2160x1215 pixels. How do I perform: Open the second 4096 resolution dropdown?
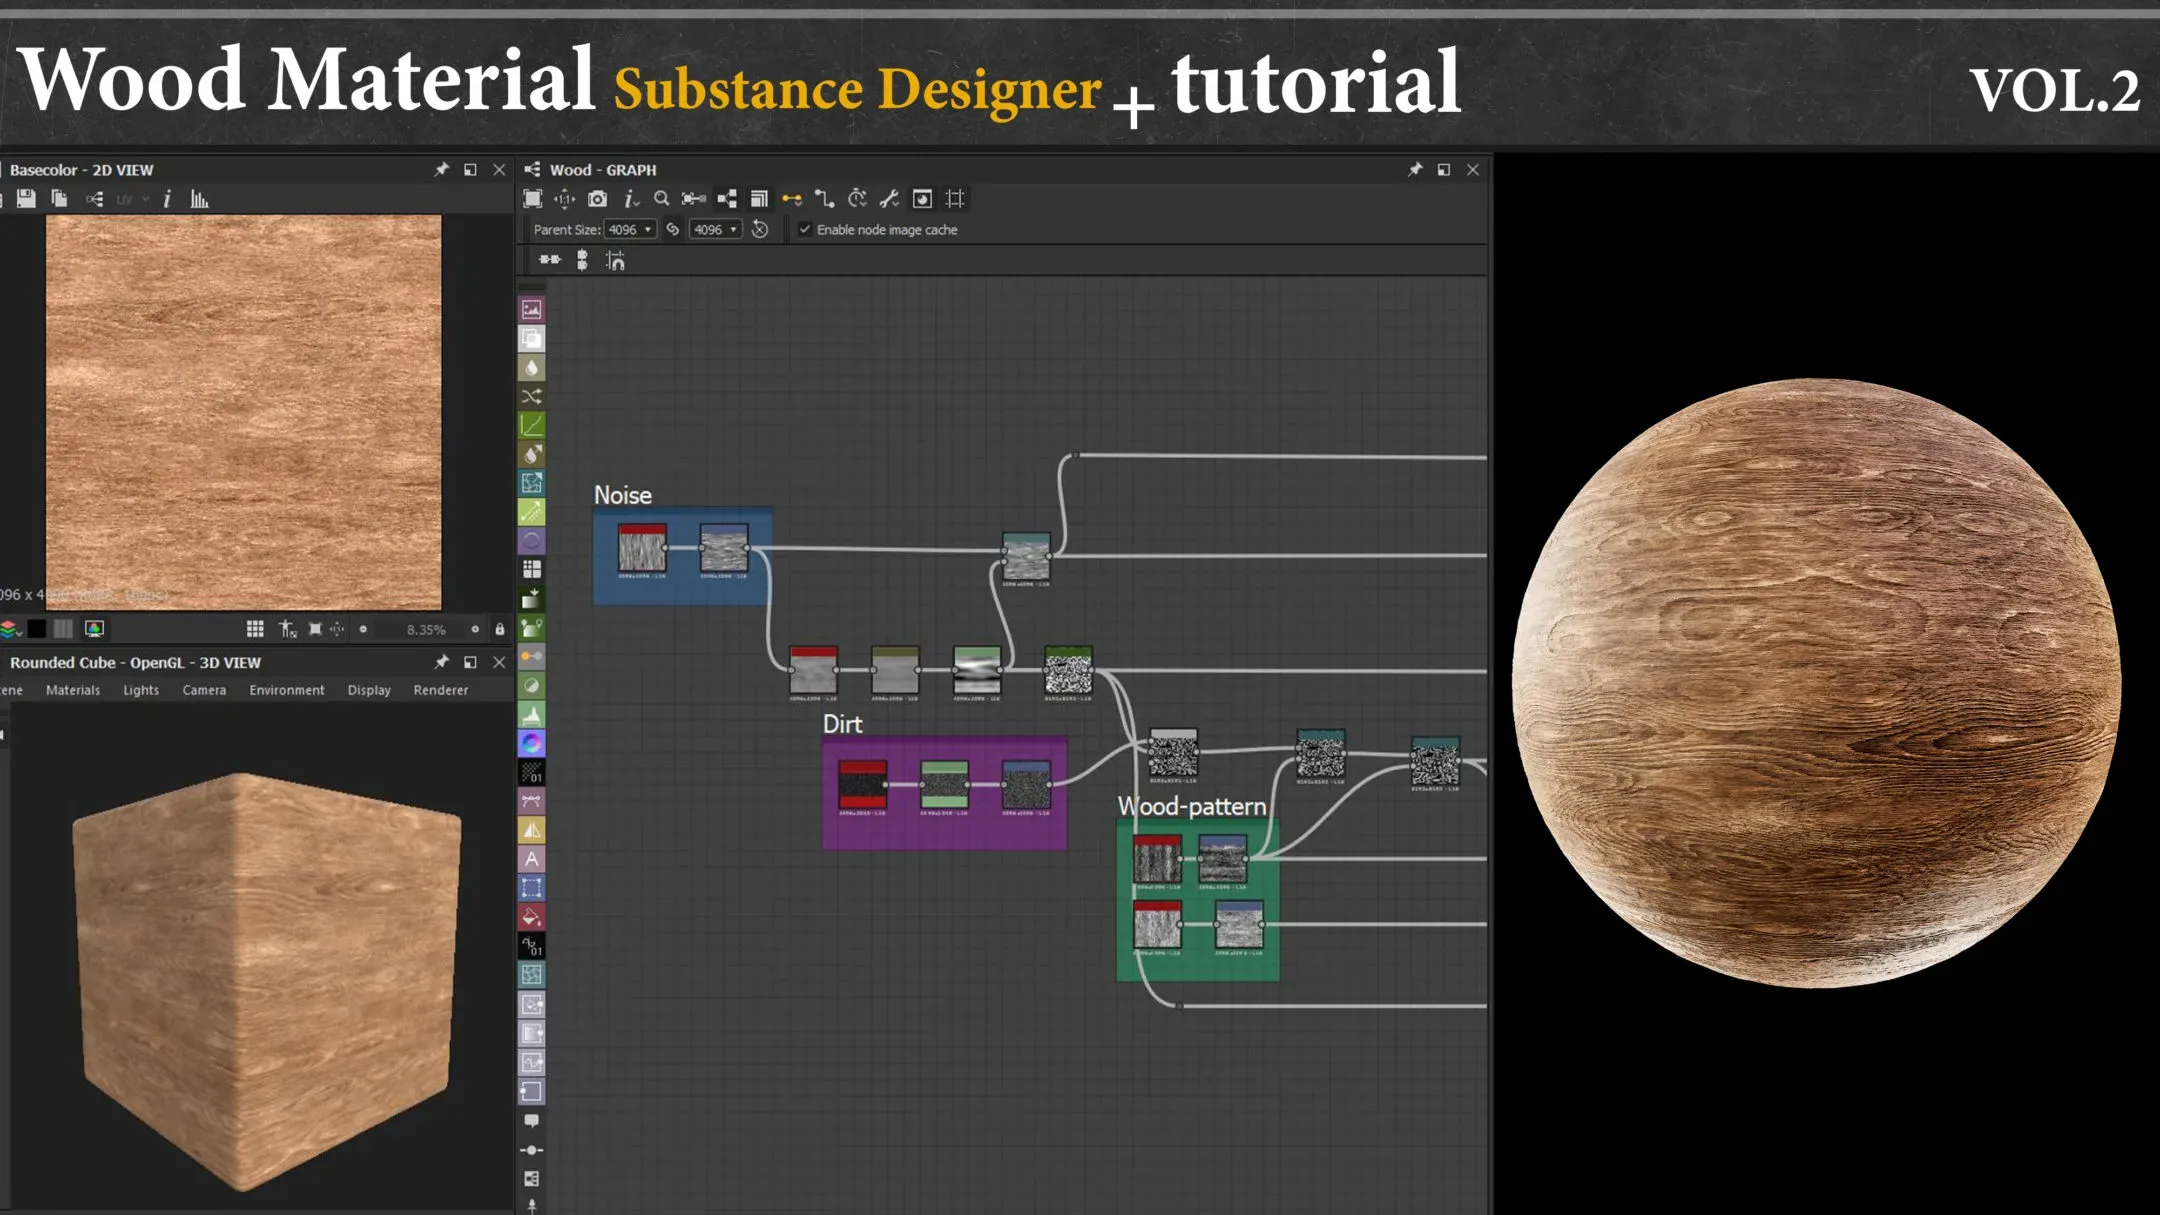click(716, 229)
